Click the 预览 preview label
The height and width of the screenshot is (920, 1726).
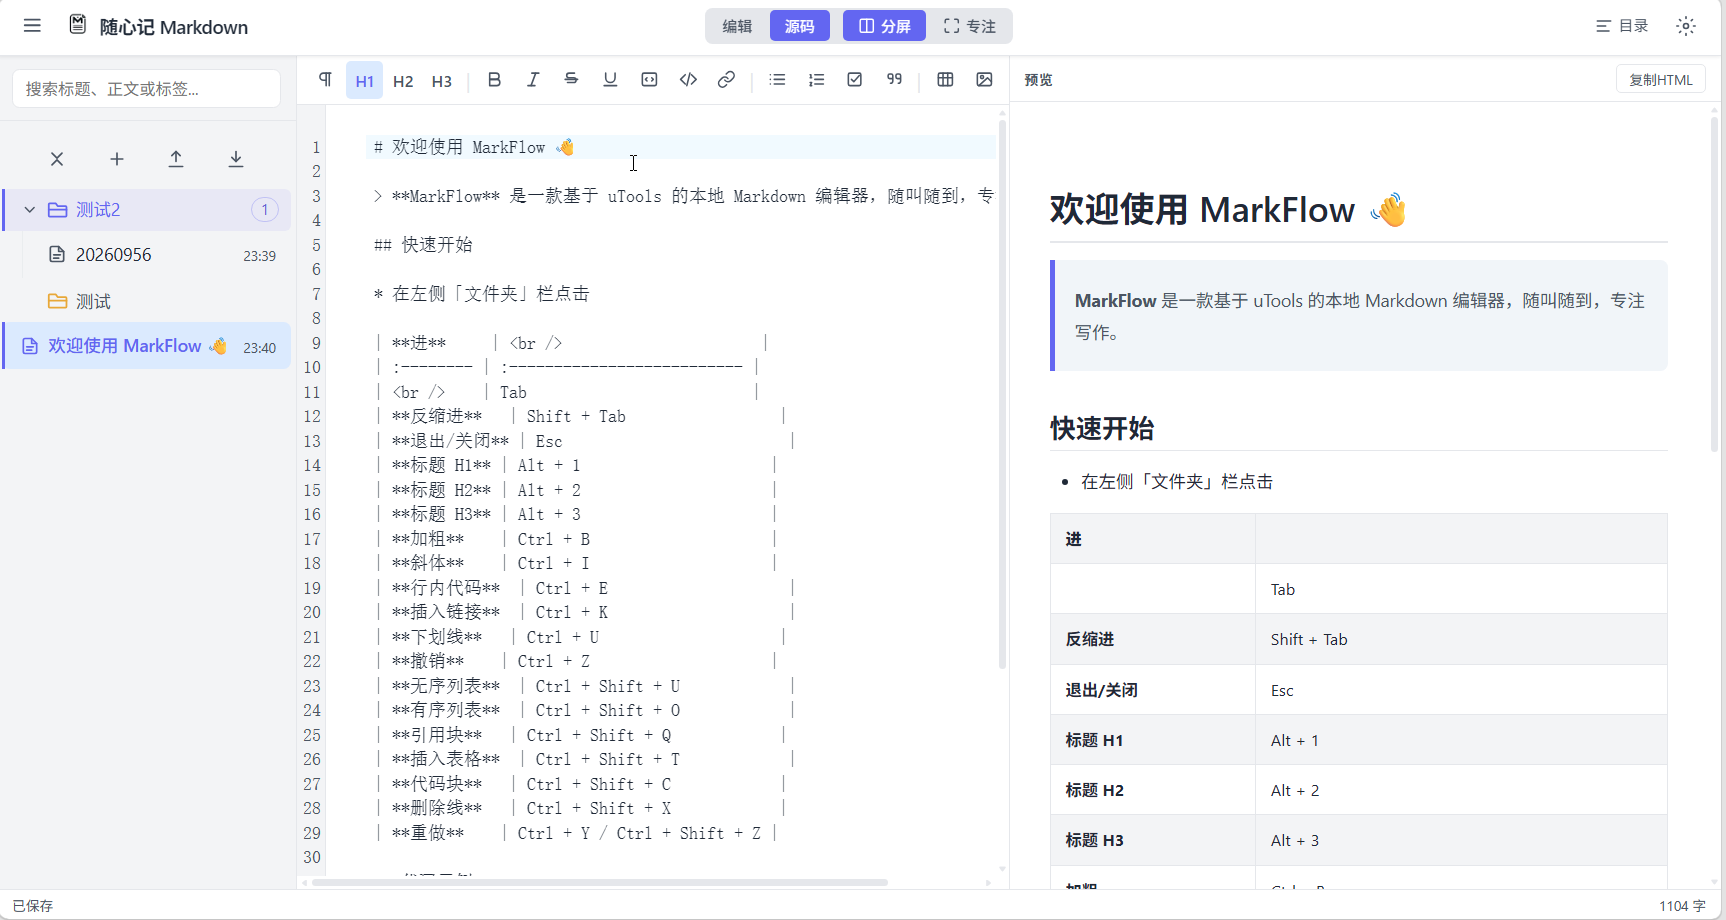click(x=1038, y=80)
